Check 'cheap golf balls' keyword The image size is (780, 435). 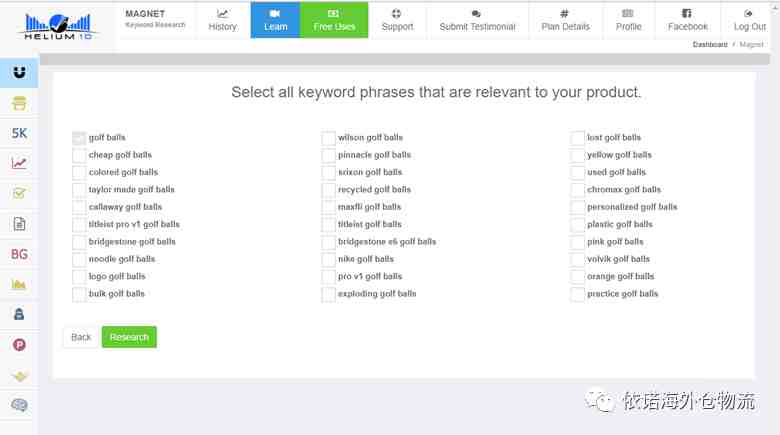coord(79,155)
